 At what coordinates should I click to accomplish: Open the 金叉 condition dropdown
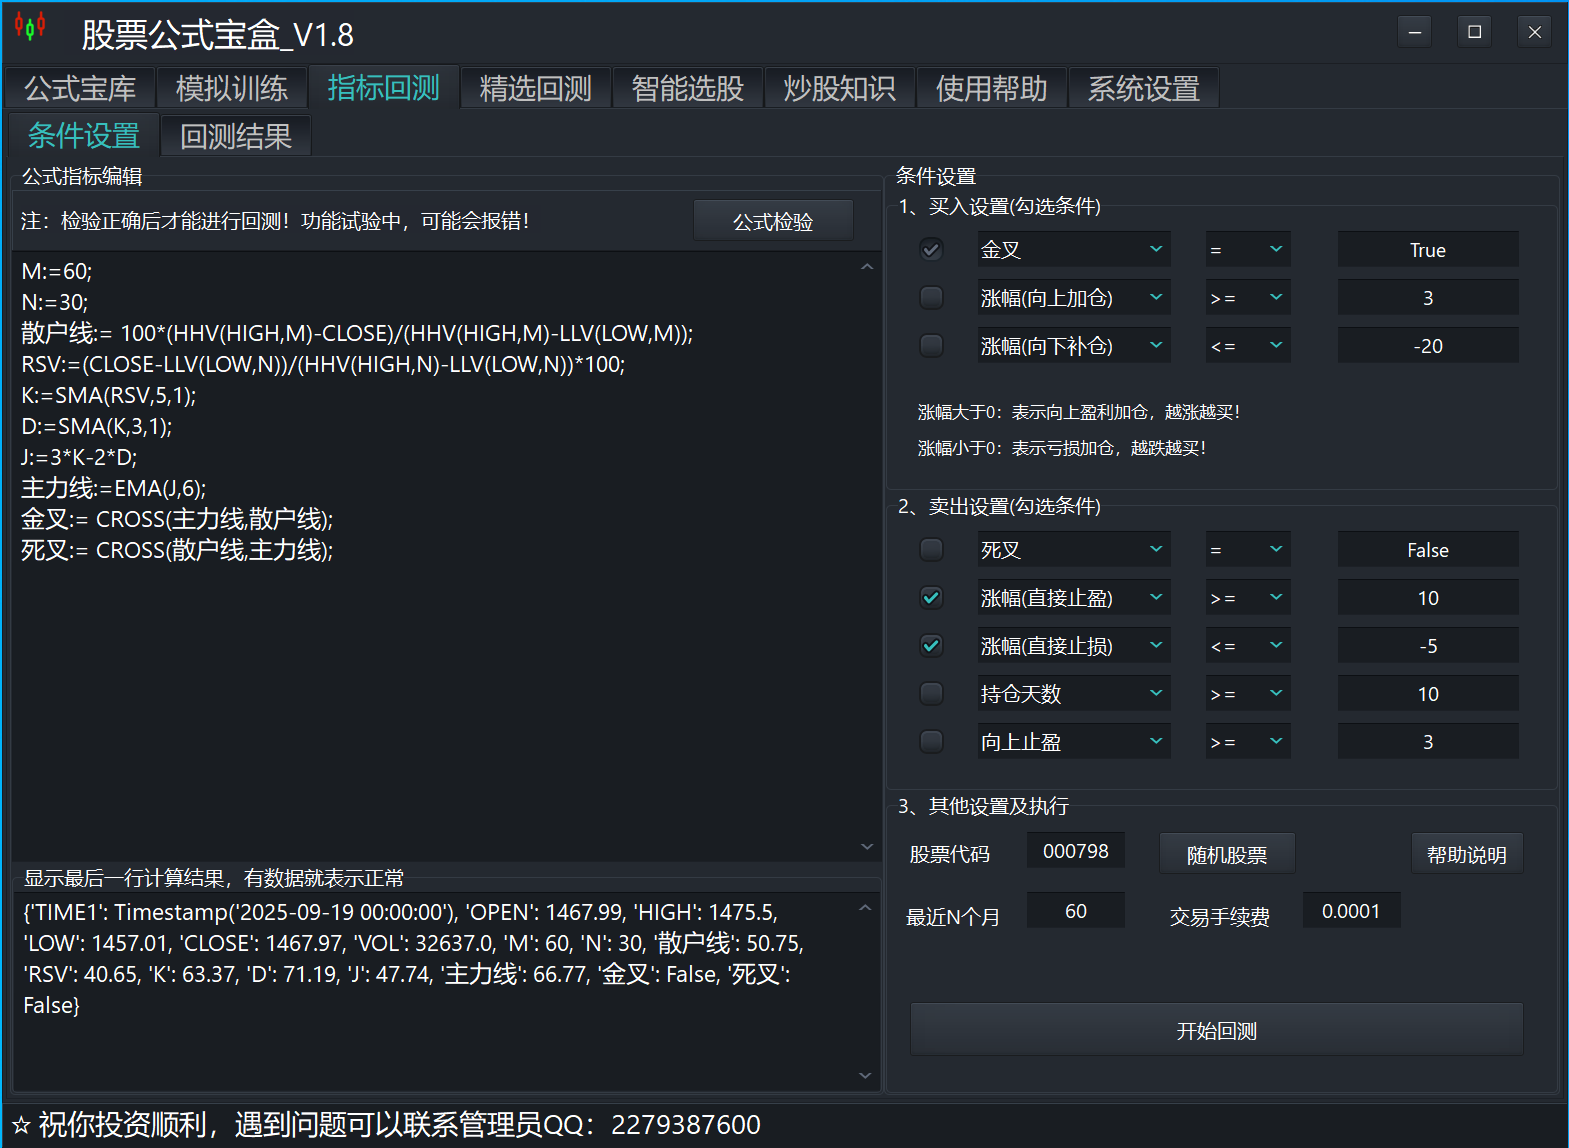1073,249
